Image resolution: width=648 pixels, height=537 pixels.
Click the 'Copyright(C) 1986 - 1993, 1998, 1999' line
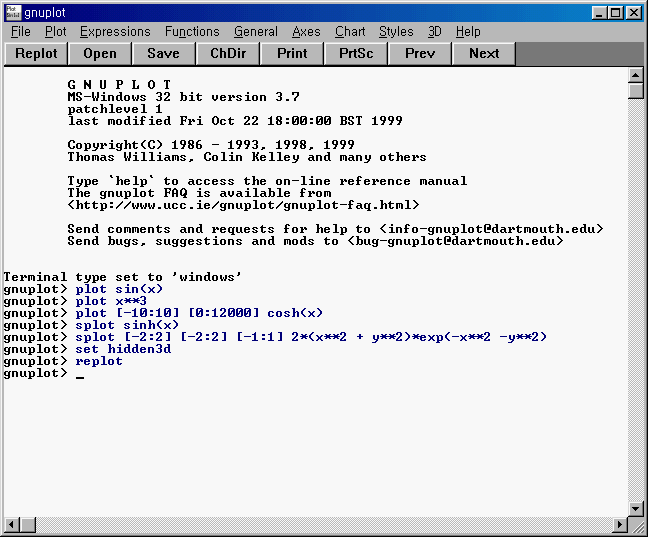coord(211,145)
